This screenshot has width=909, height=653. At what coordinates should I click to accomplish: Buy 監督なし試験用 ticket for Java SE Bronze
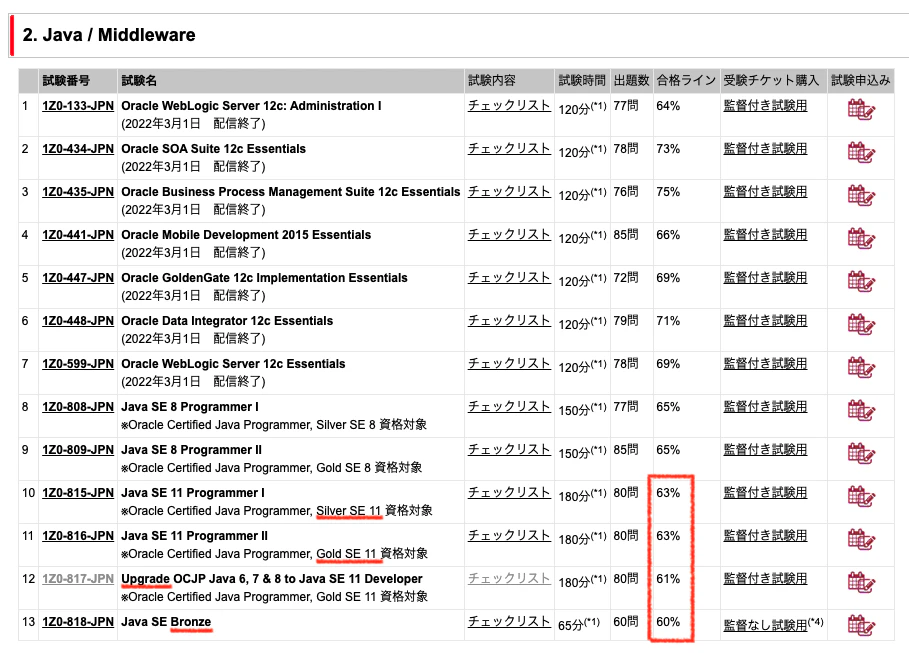pos(765,625)
